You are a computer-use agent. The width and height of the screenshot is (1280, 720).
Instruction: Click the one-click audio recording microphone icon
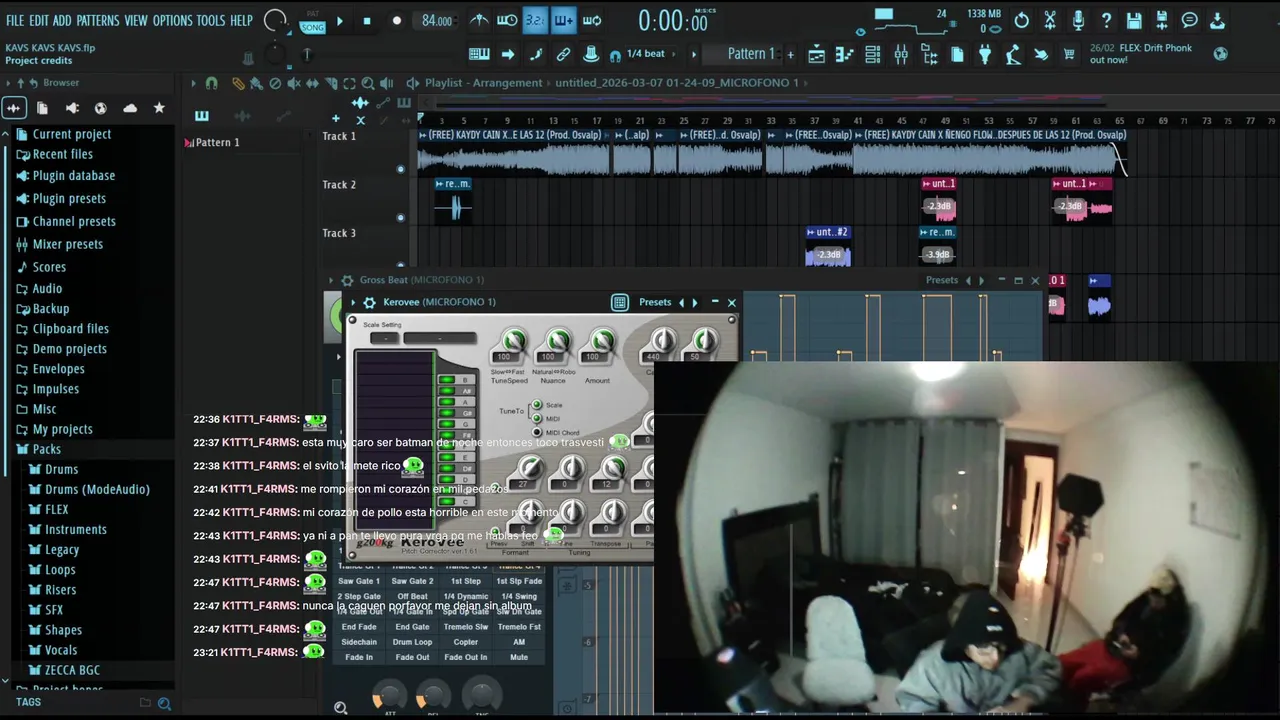(x=1078, y=20)
